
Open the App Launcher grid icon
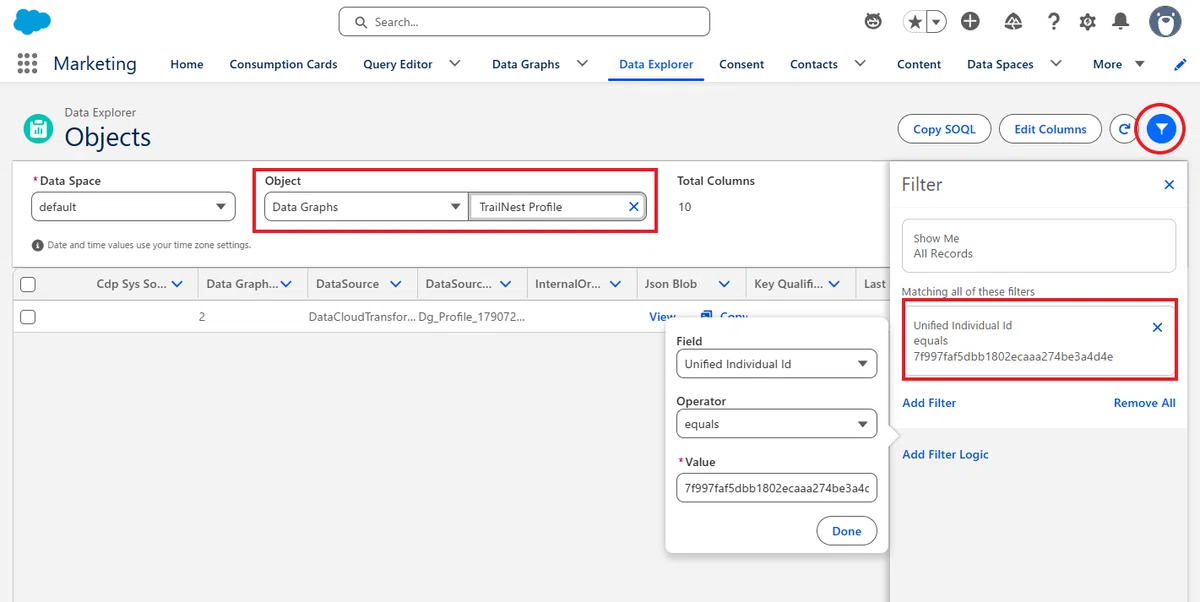27,63
